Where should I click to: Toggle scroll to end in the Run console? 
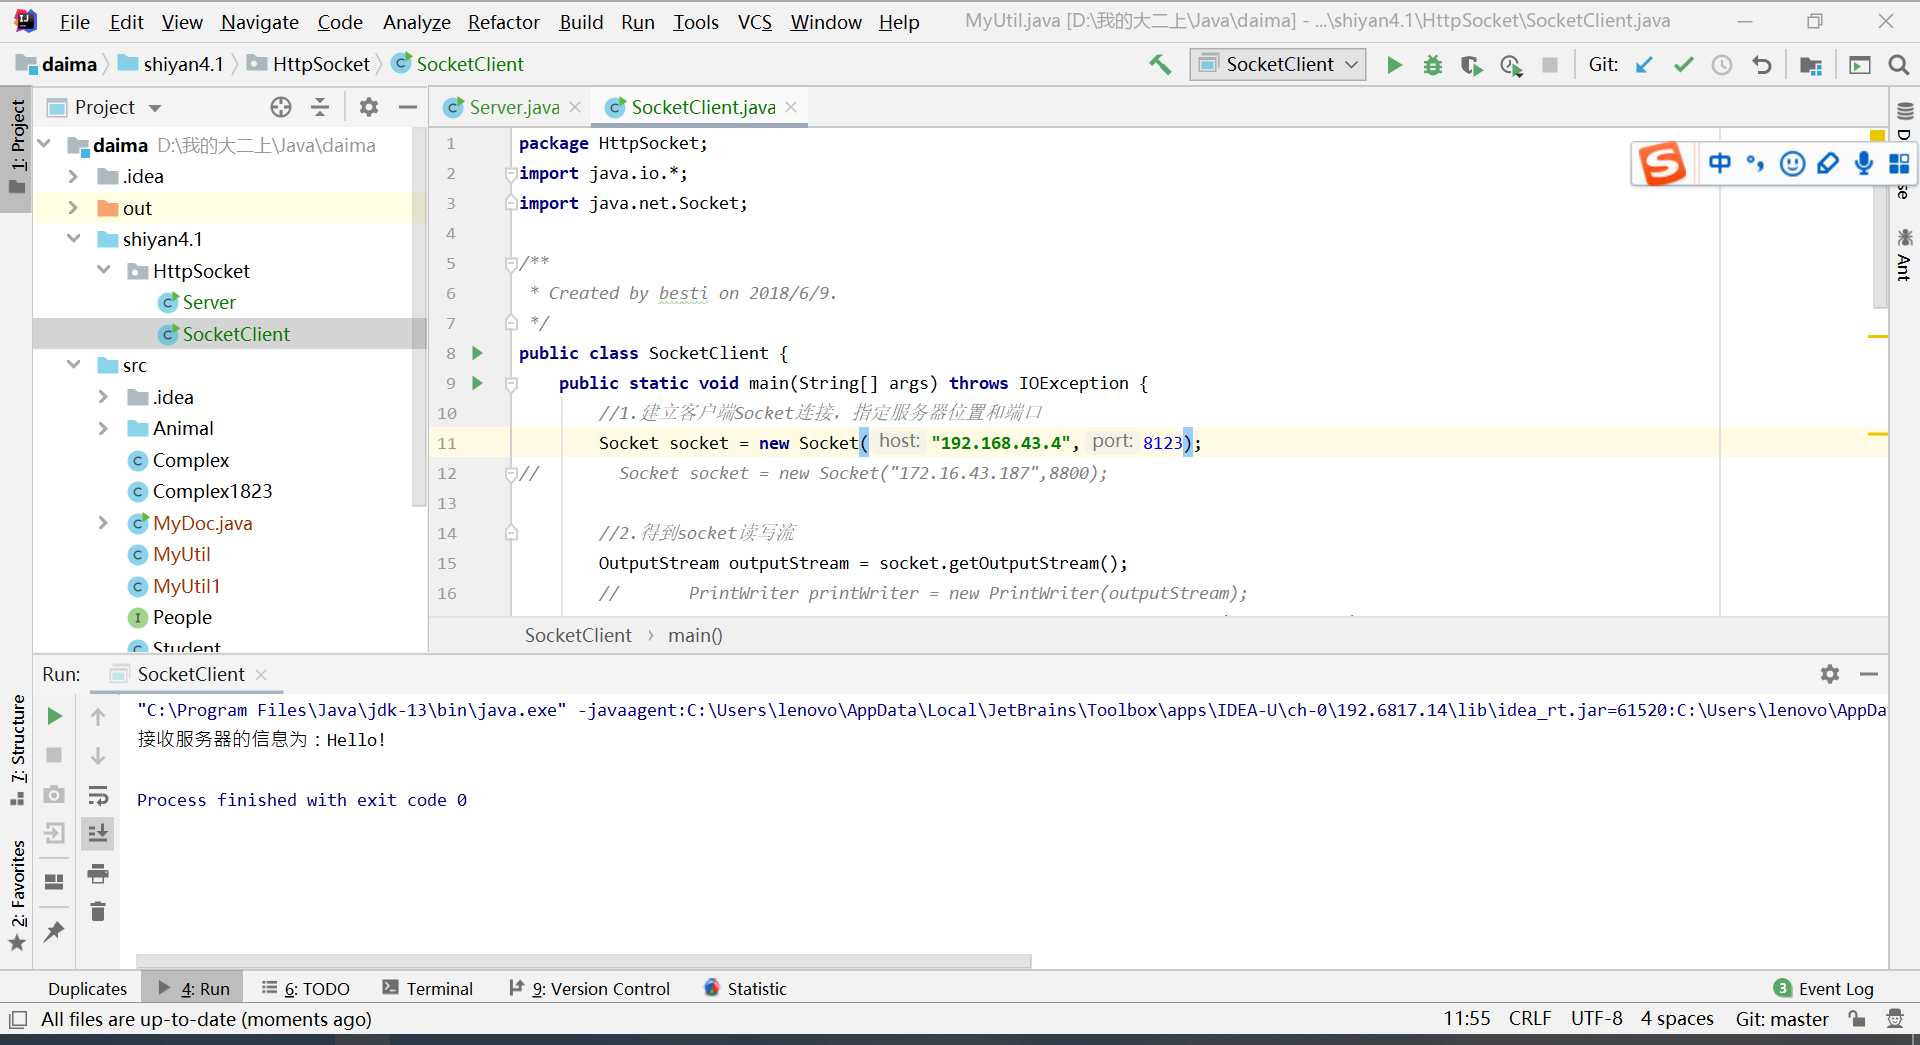tap(98, 833)
